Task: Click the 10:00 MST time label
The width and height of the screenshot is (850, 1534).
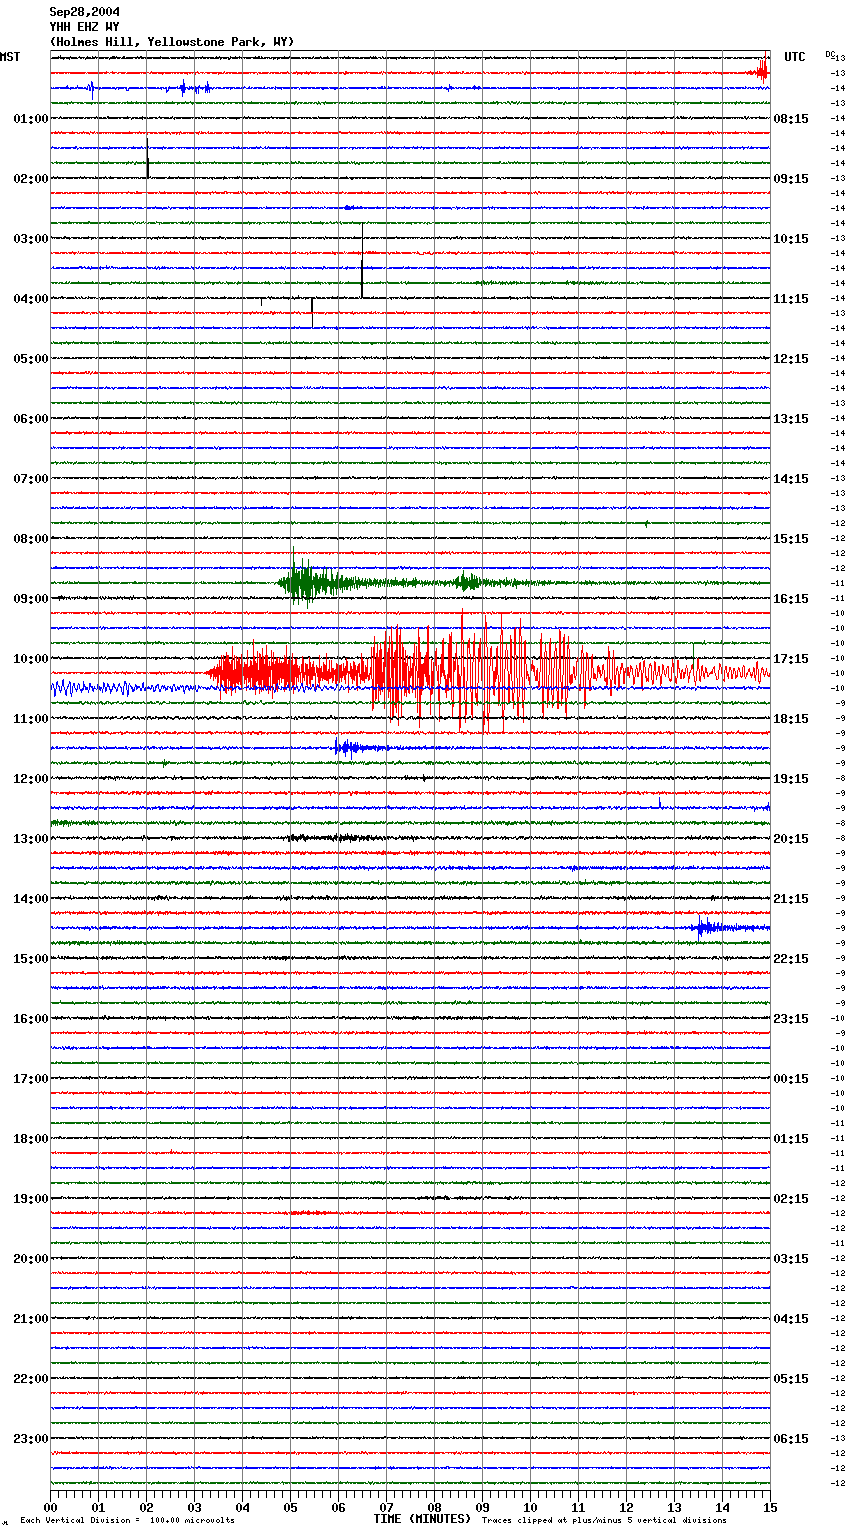Action: [31, 659]
